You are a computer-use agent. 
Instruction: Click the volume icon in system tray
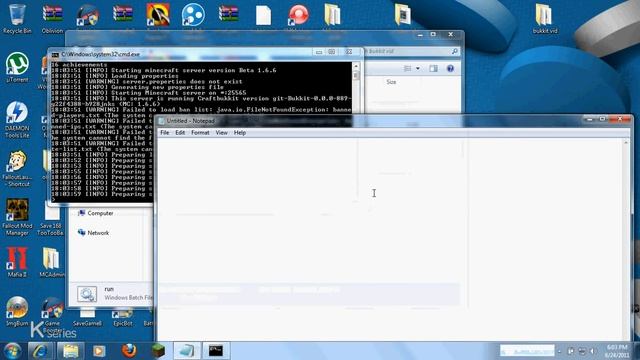(593, 351)
